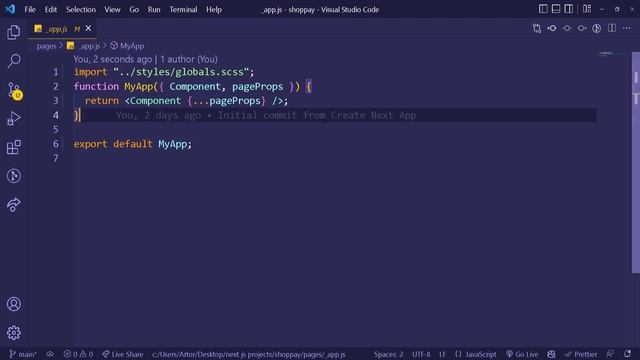Open the Terminal menu
This screenshot has height=360, width=640.
(x=183, y=9)
